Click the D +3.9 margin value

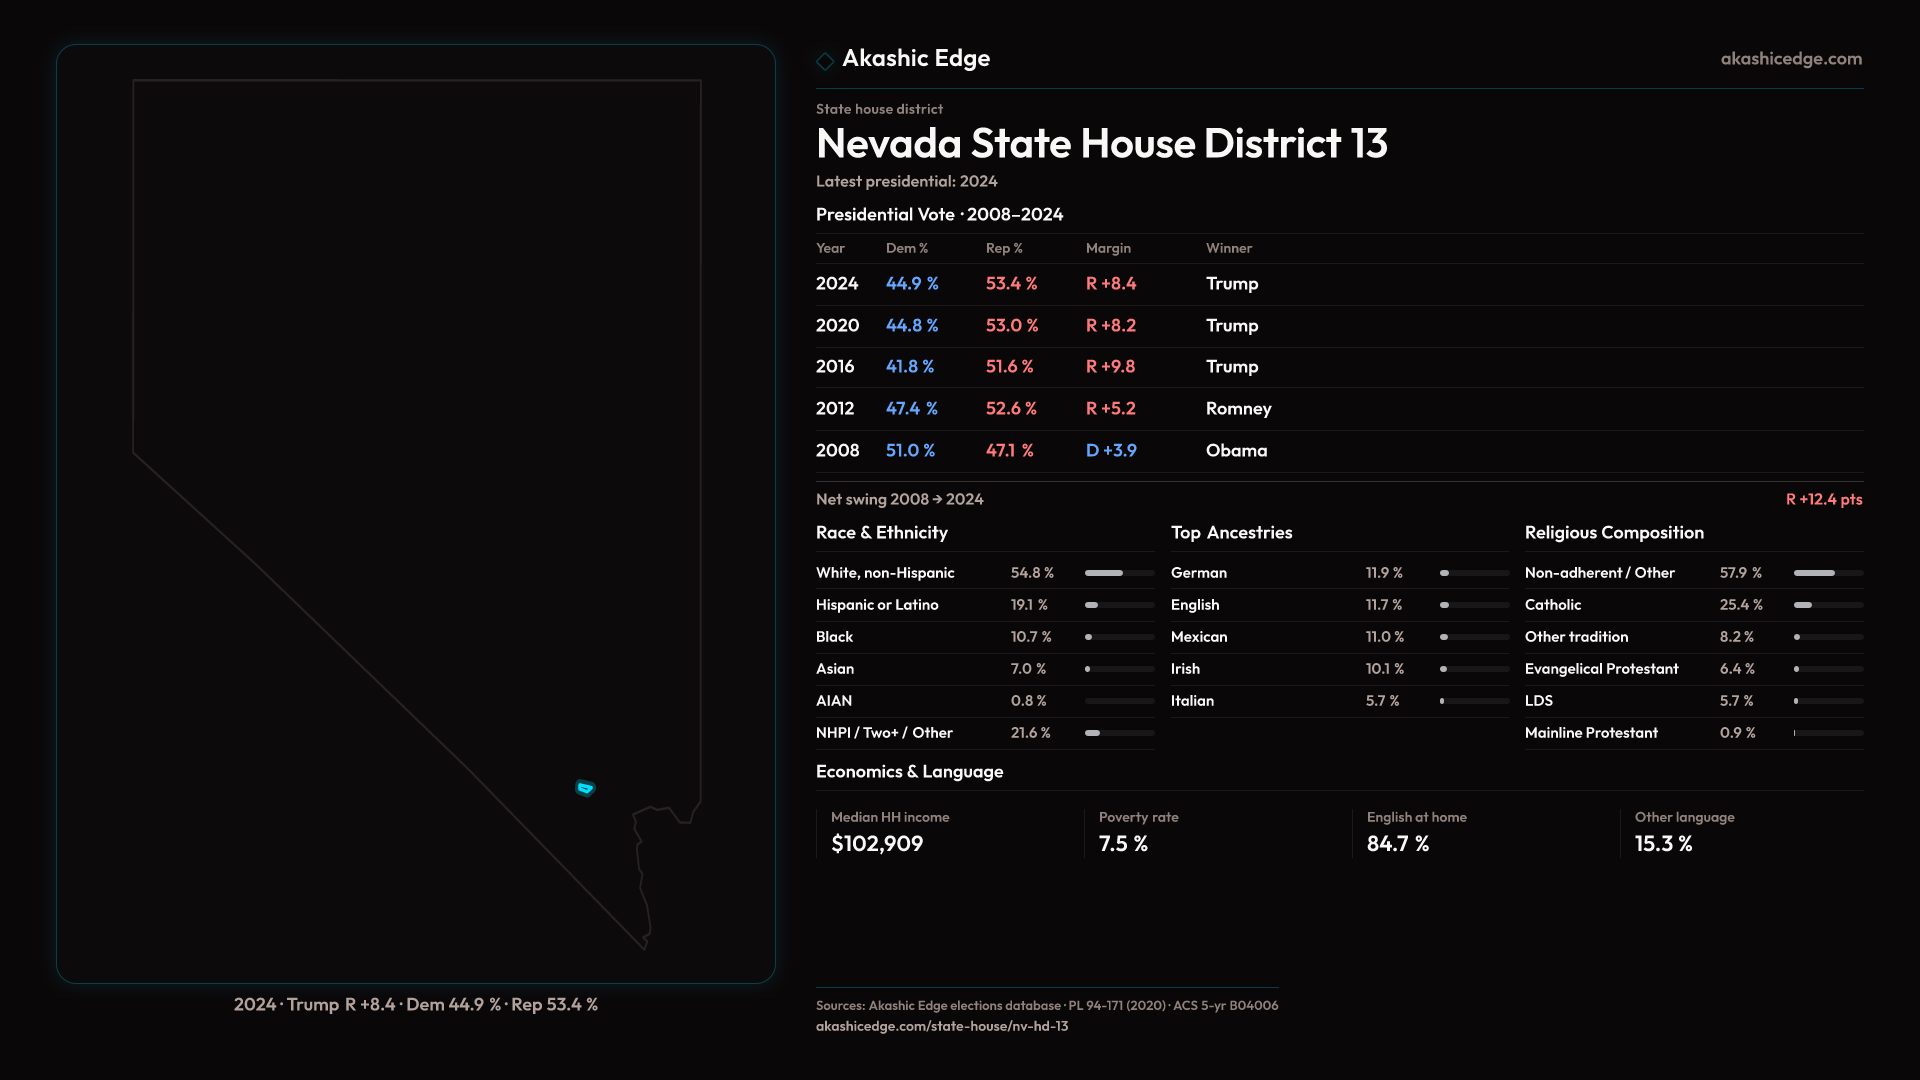1110,451
